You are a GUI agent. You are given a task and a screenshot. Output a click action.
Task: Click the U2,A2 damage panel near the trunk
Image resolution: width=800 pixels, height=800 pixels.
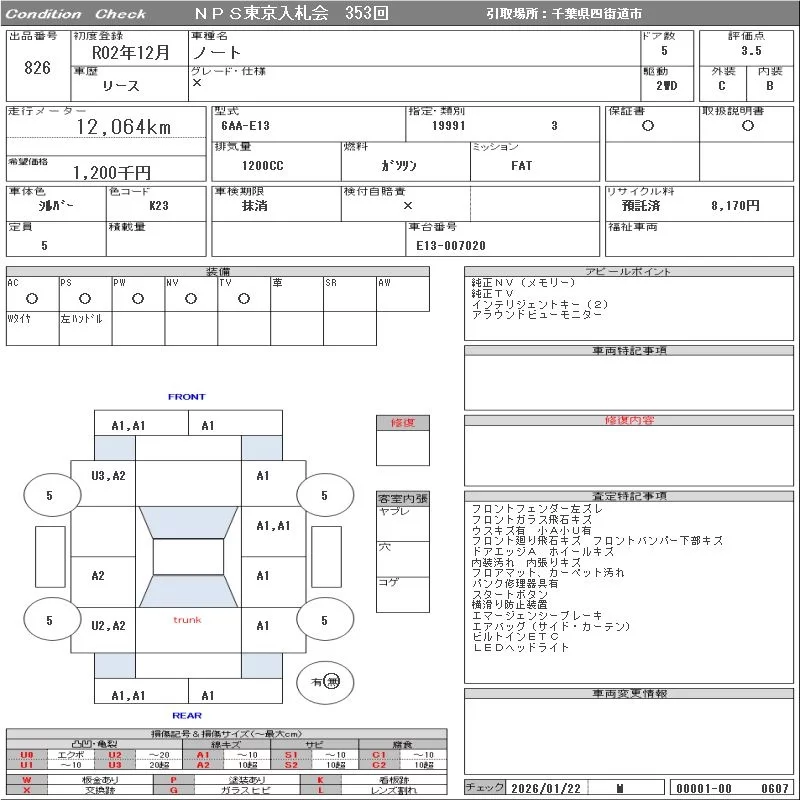tap(108, 626)
